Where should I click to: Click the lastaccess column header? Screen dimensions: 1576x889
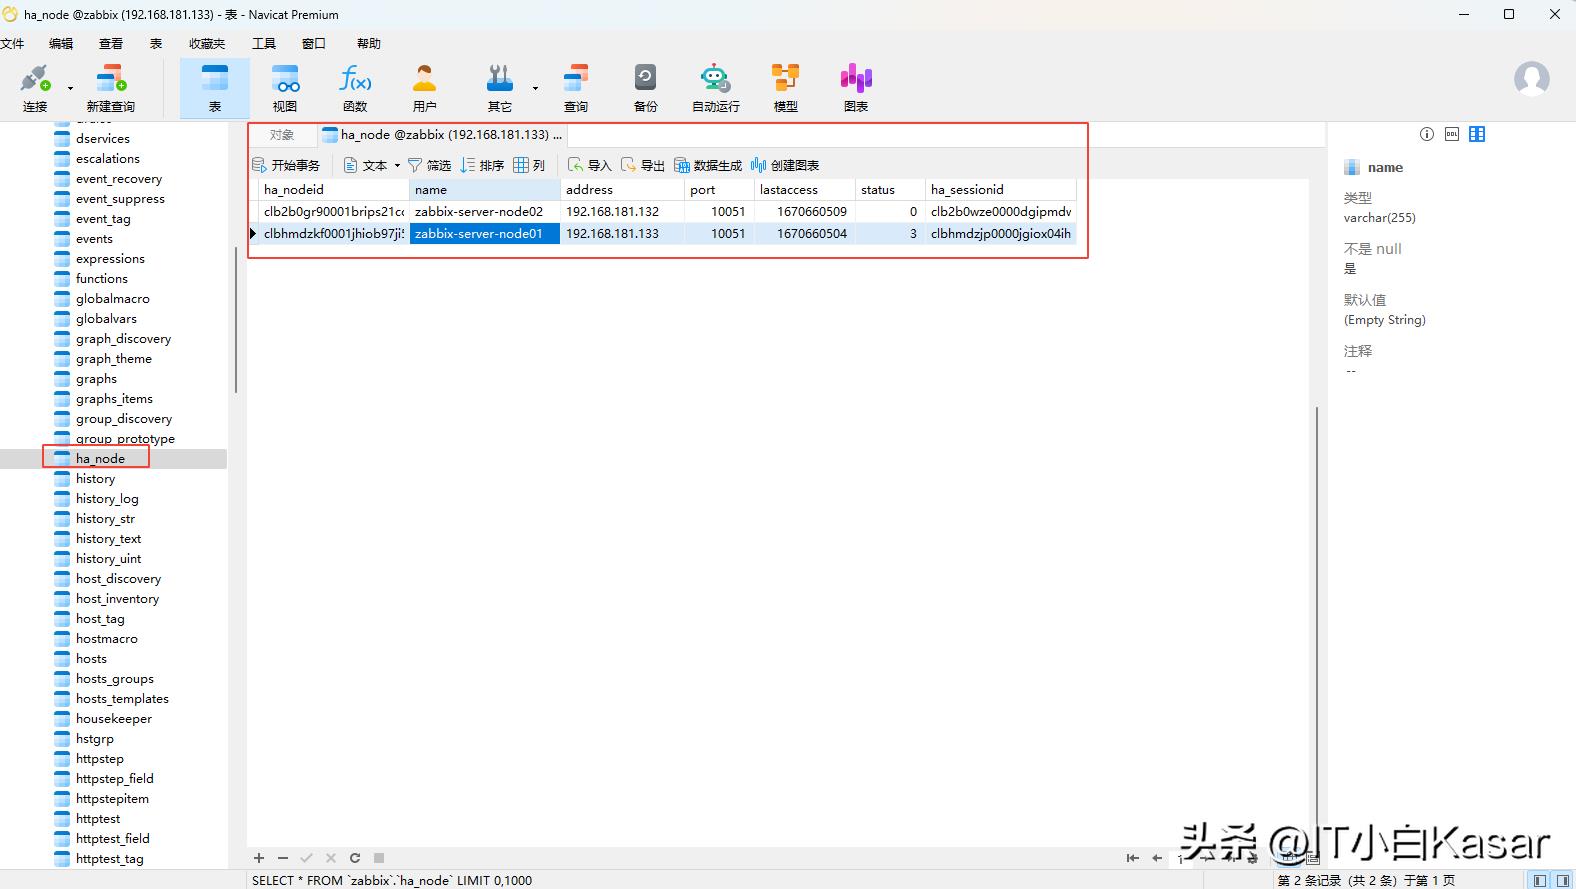click(804, 189)
